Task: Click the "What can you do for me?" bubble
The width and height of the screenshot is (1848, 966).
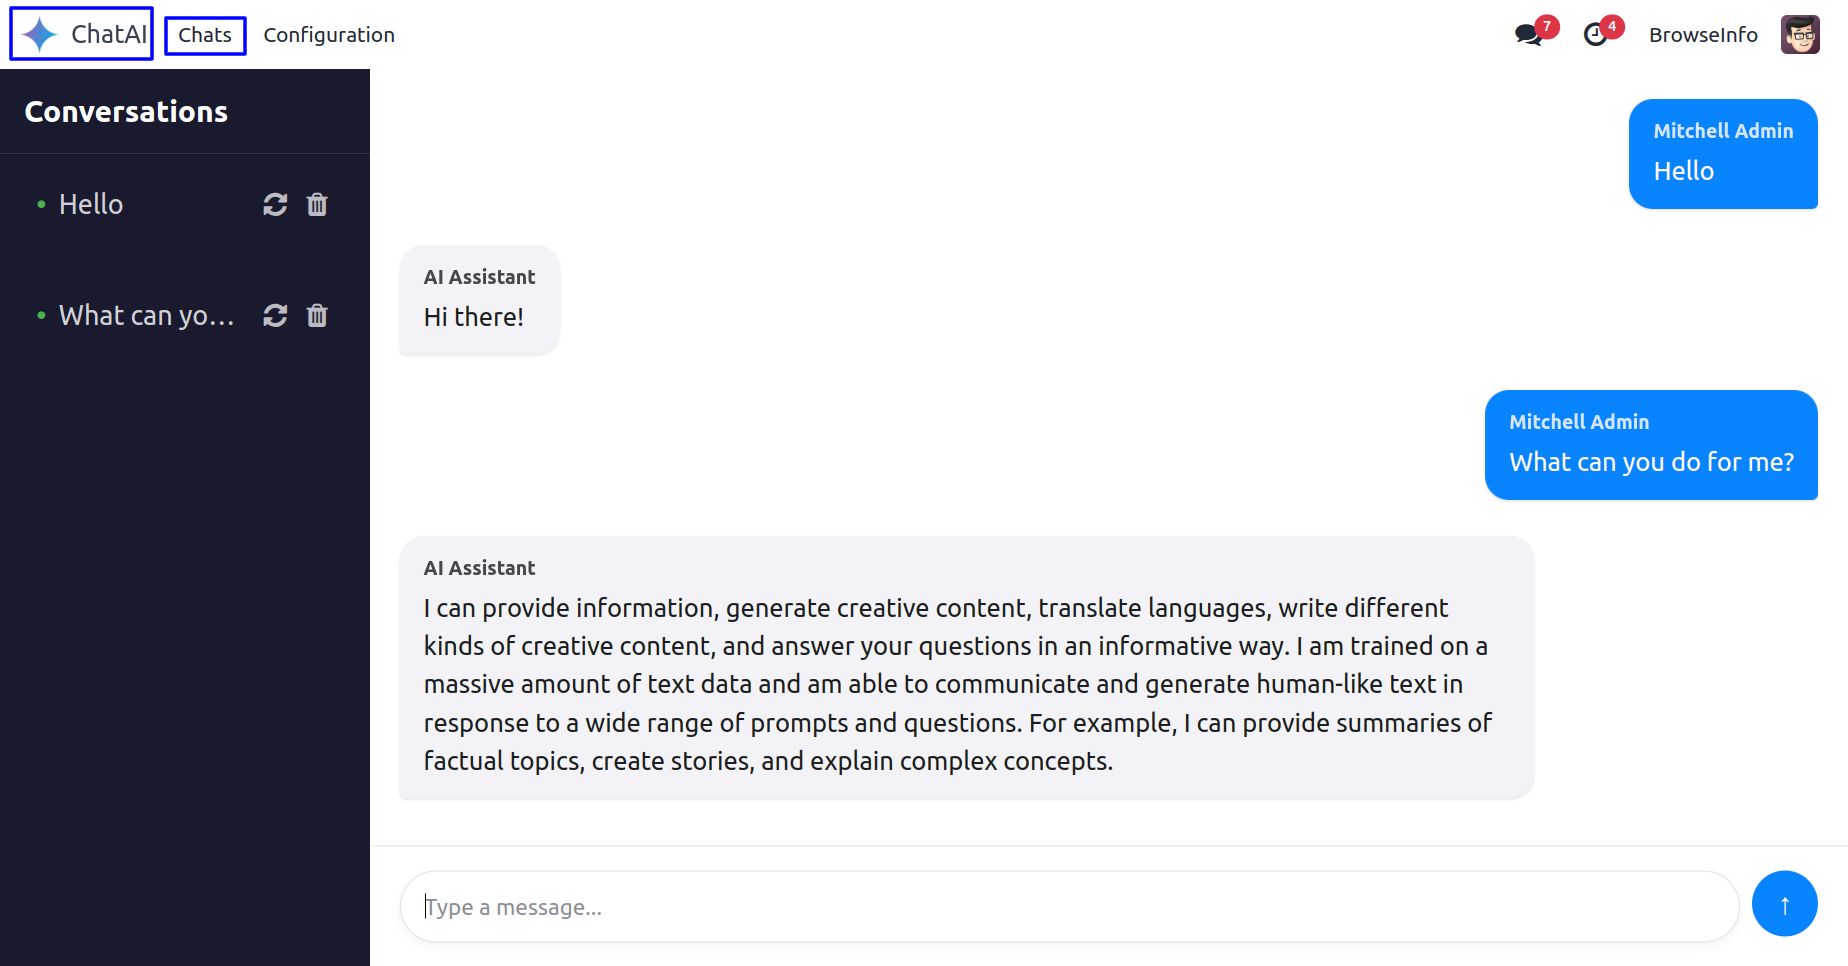Action: point(1651,445)
